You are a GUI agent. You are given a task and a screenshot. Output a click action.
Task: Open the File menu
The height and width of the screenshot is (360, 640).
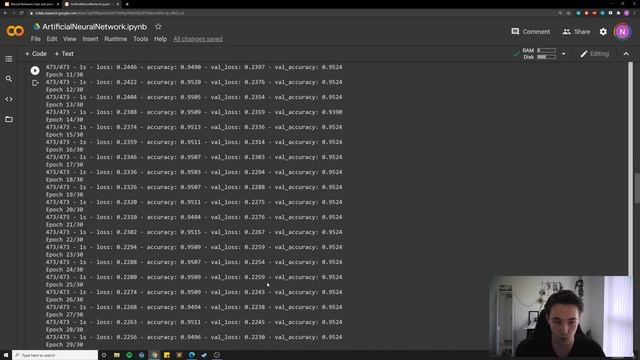point(36,39)
